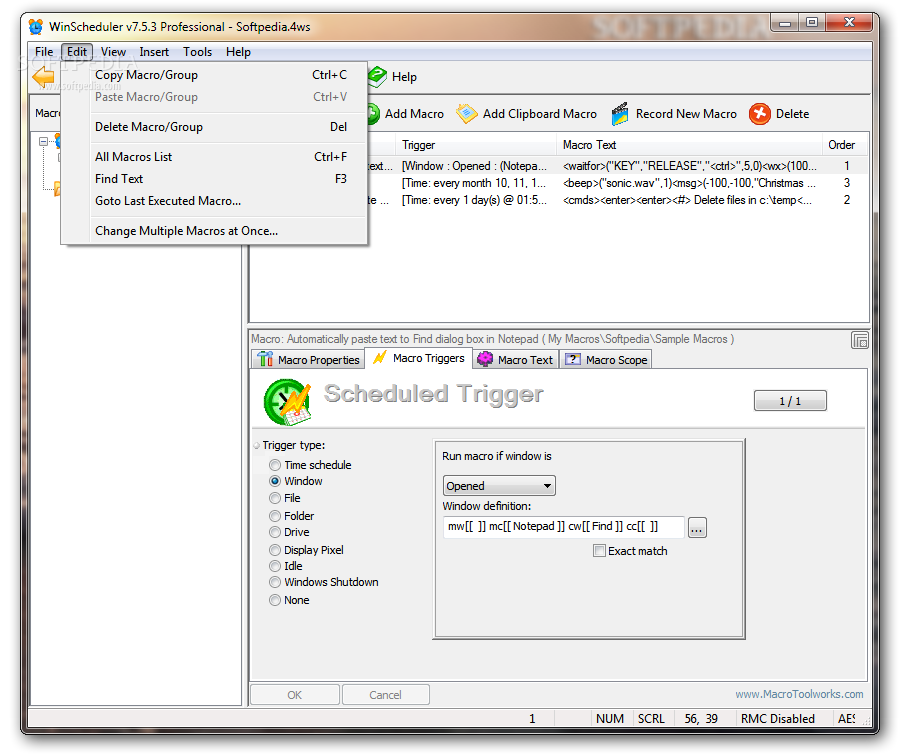Image resolution: width=900 pixels, height=755 pixels.
Task: Click the NUM status bar indicator
Action: (x=610, y=719)
